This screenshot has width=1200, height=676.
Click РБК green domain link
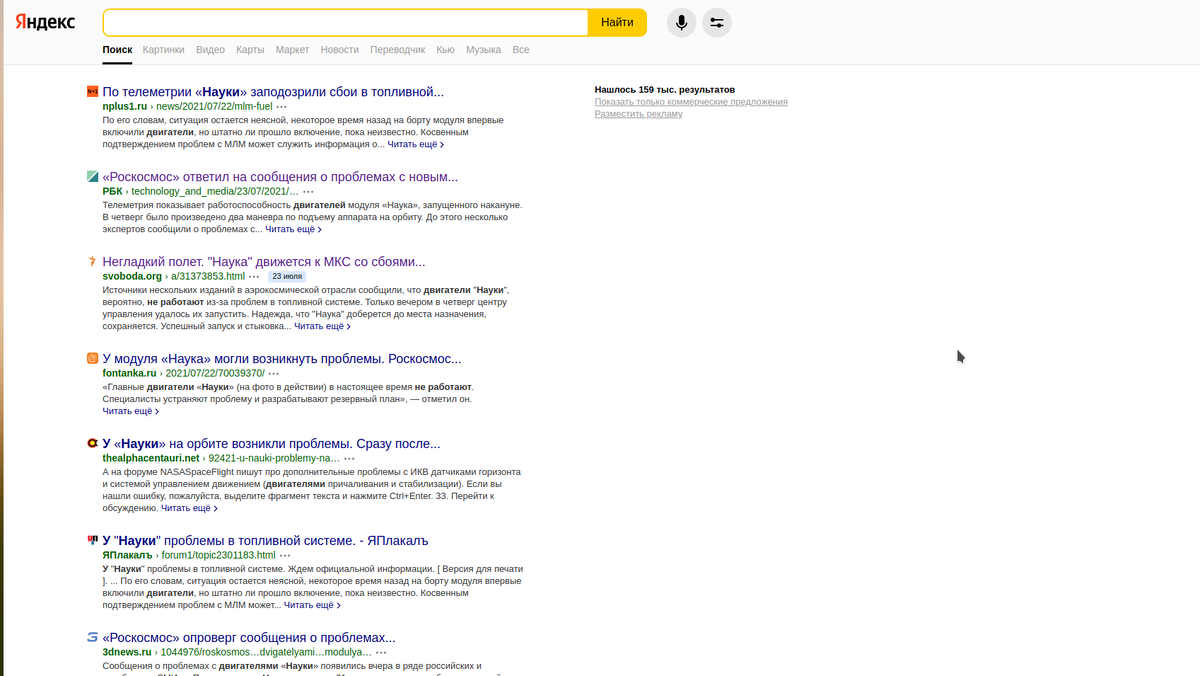[113, 191]
